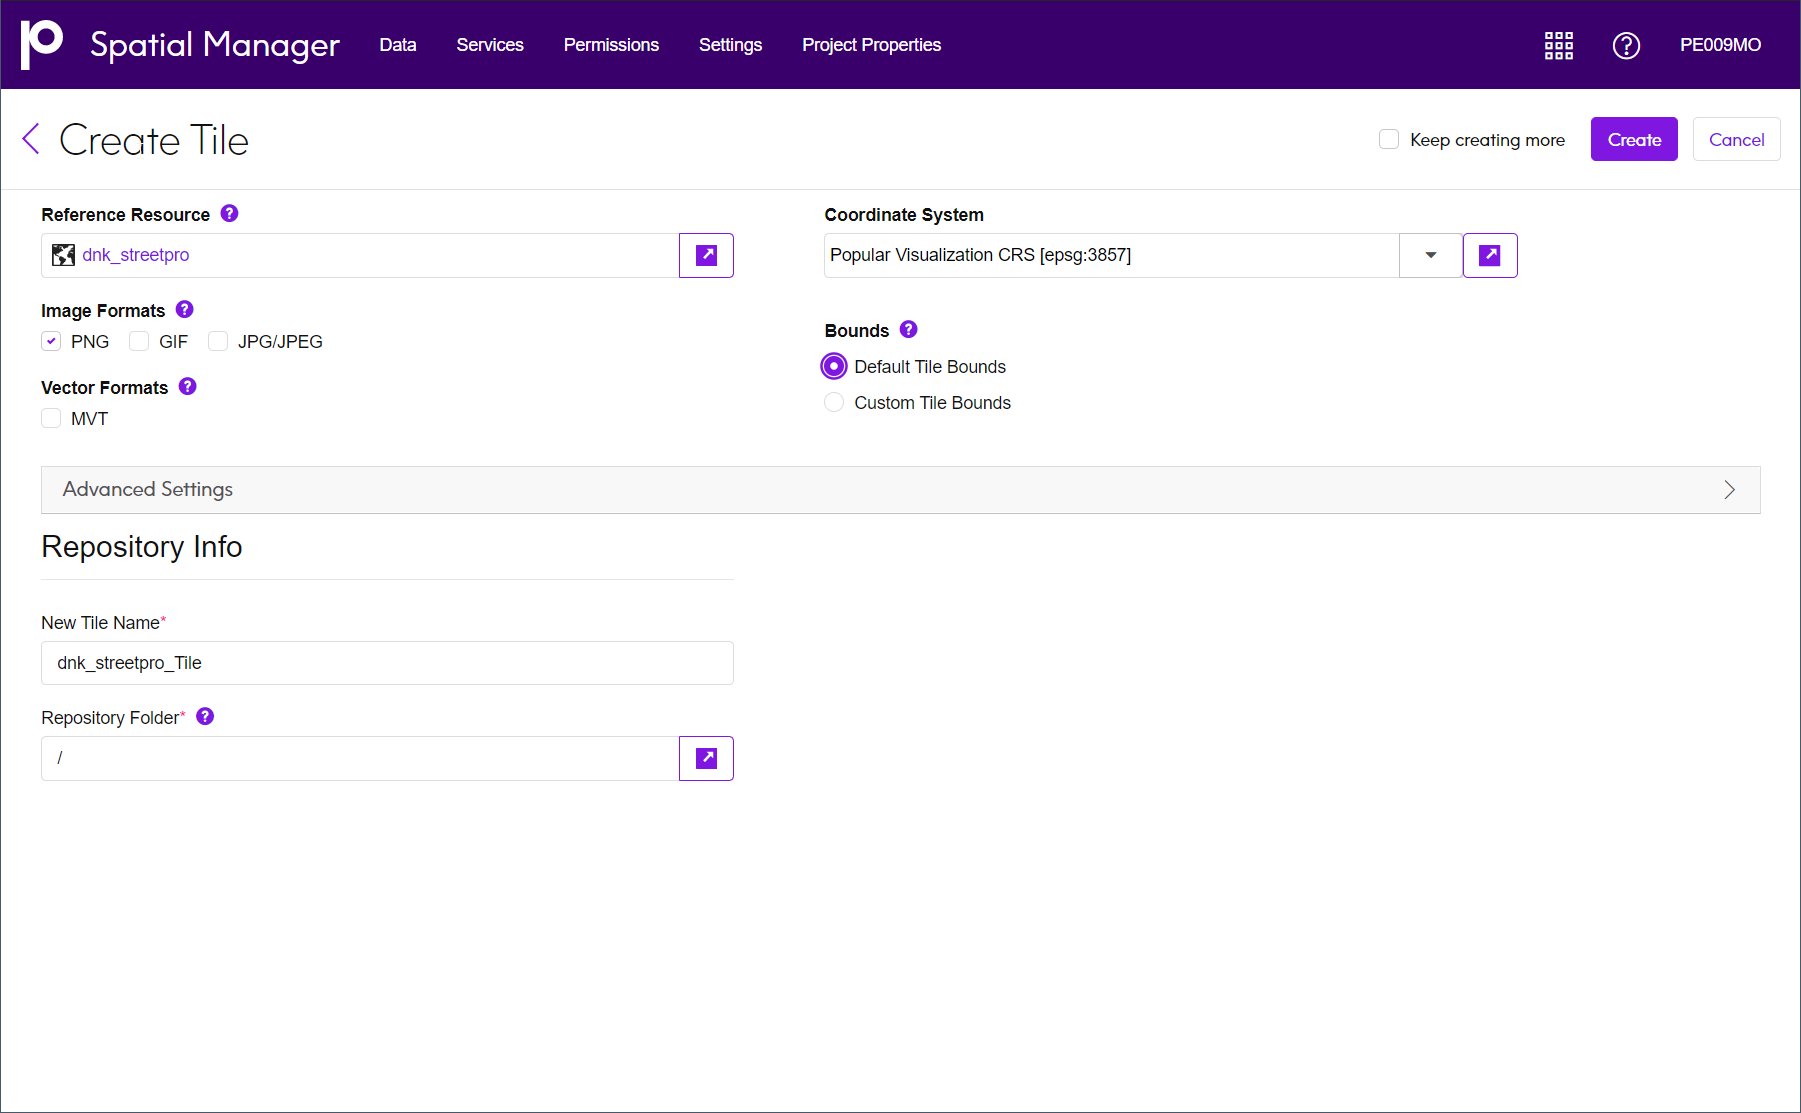Show help for Vector Formats
Image resolution: width=1801 pixels, height=1113 pixels.
188,387
